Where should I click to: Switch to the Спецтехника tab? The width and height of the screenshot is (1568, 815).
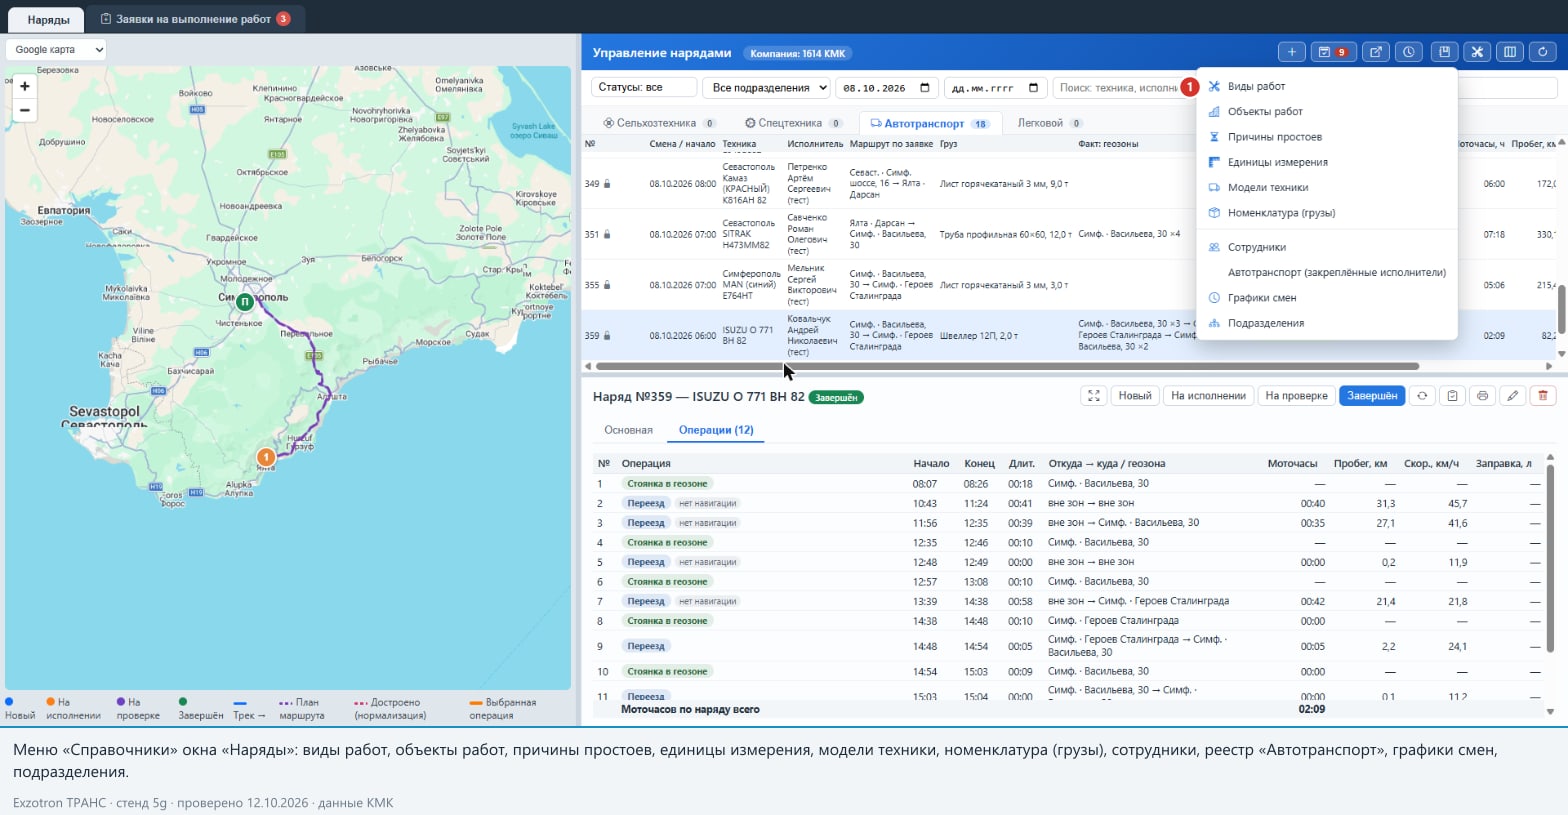coord(794,123)
